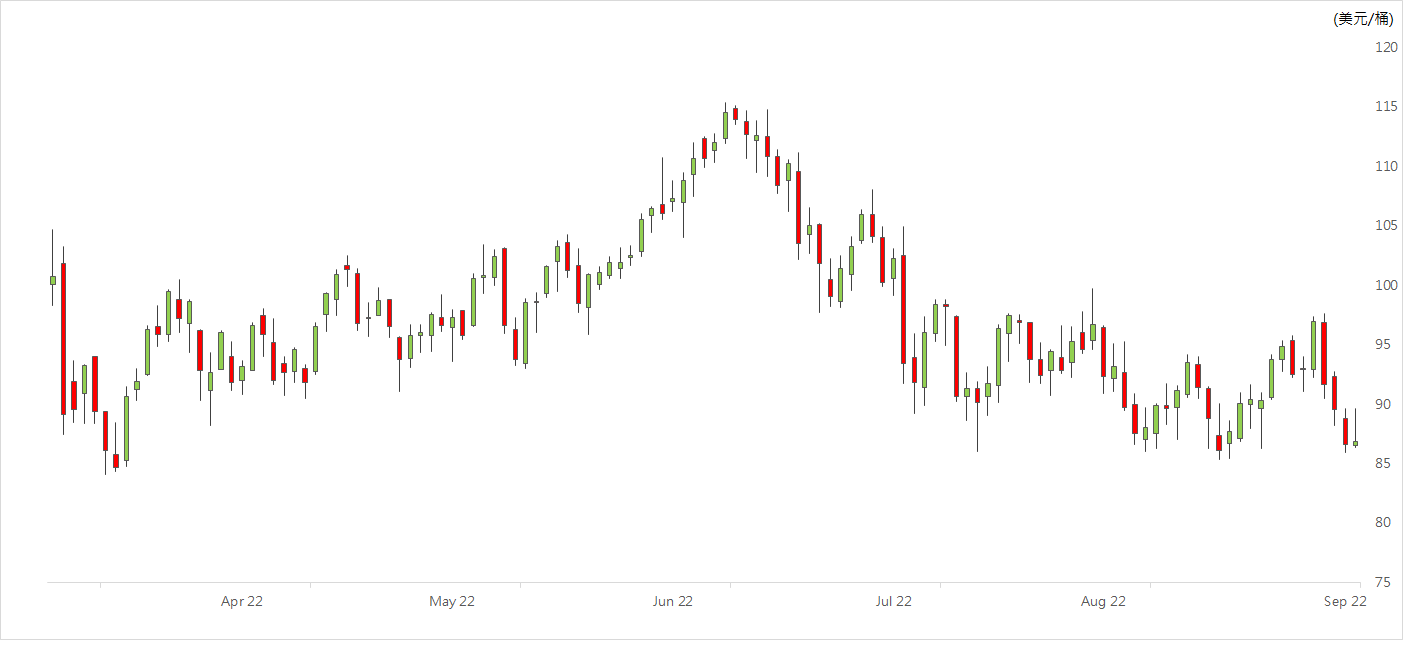
Task: Select the 115 price axis label
Action: point(1385,107)
